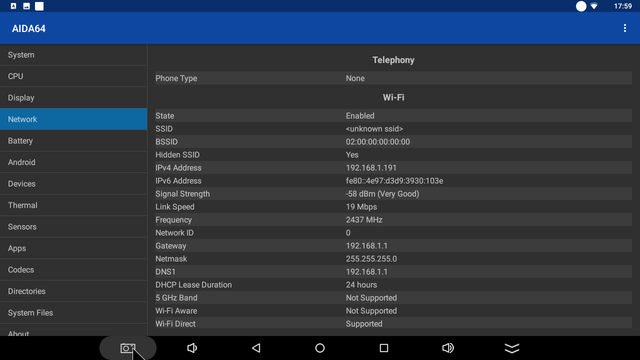The width and height of the screenshot is (640, 360).
Task: Hide navigation bar with double-chevron icon
Action: coord(512,348)
